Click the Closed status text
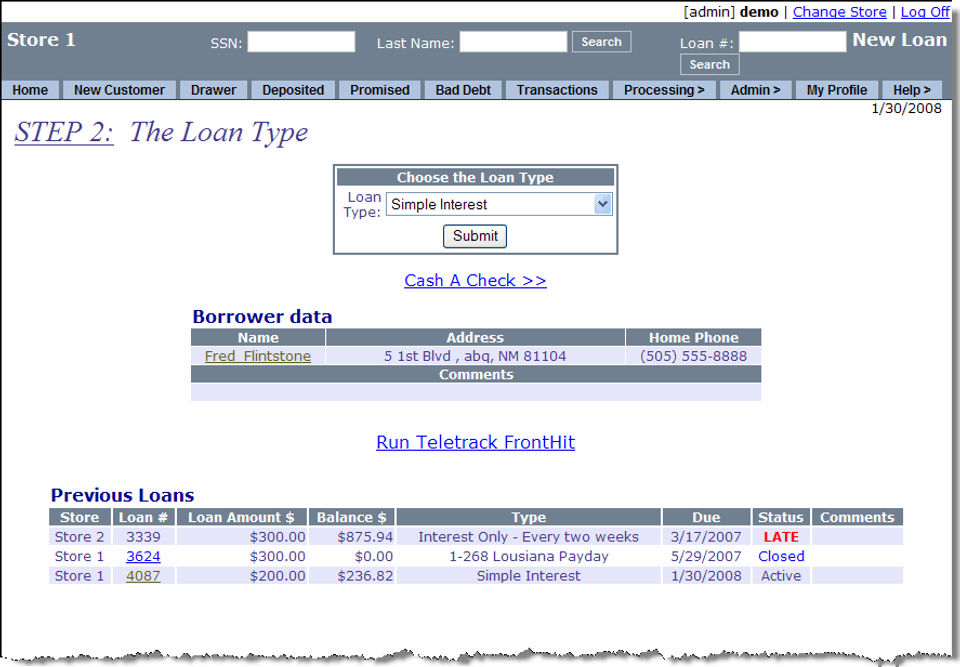Screen dimensions: 960x667 pos(781,556)
